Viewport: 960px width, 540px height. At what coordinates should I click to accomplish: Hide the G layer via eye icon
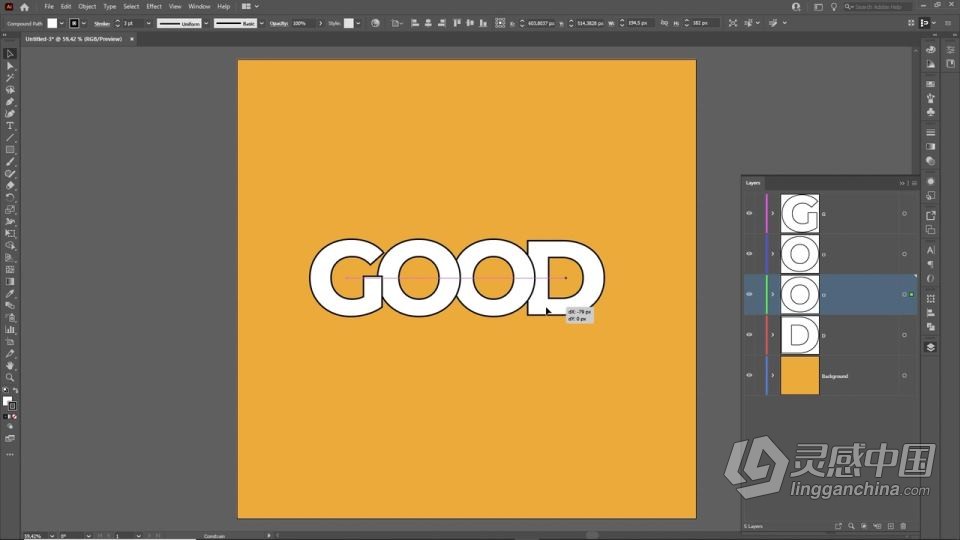(x=749, y=213)
